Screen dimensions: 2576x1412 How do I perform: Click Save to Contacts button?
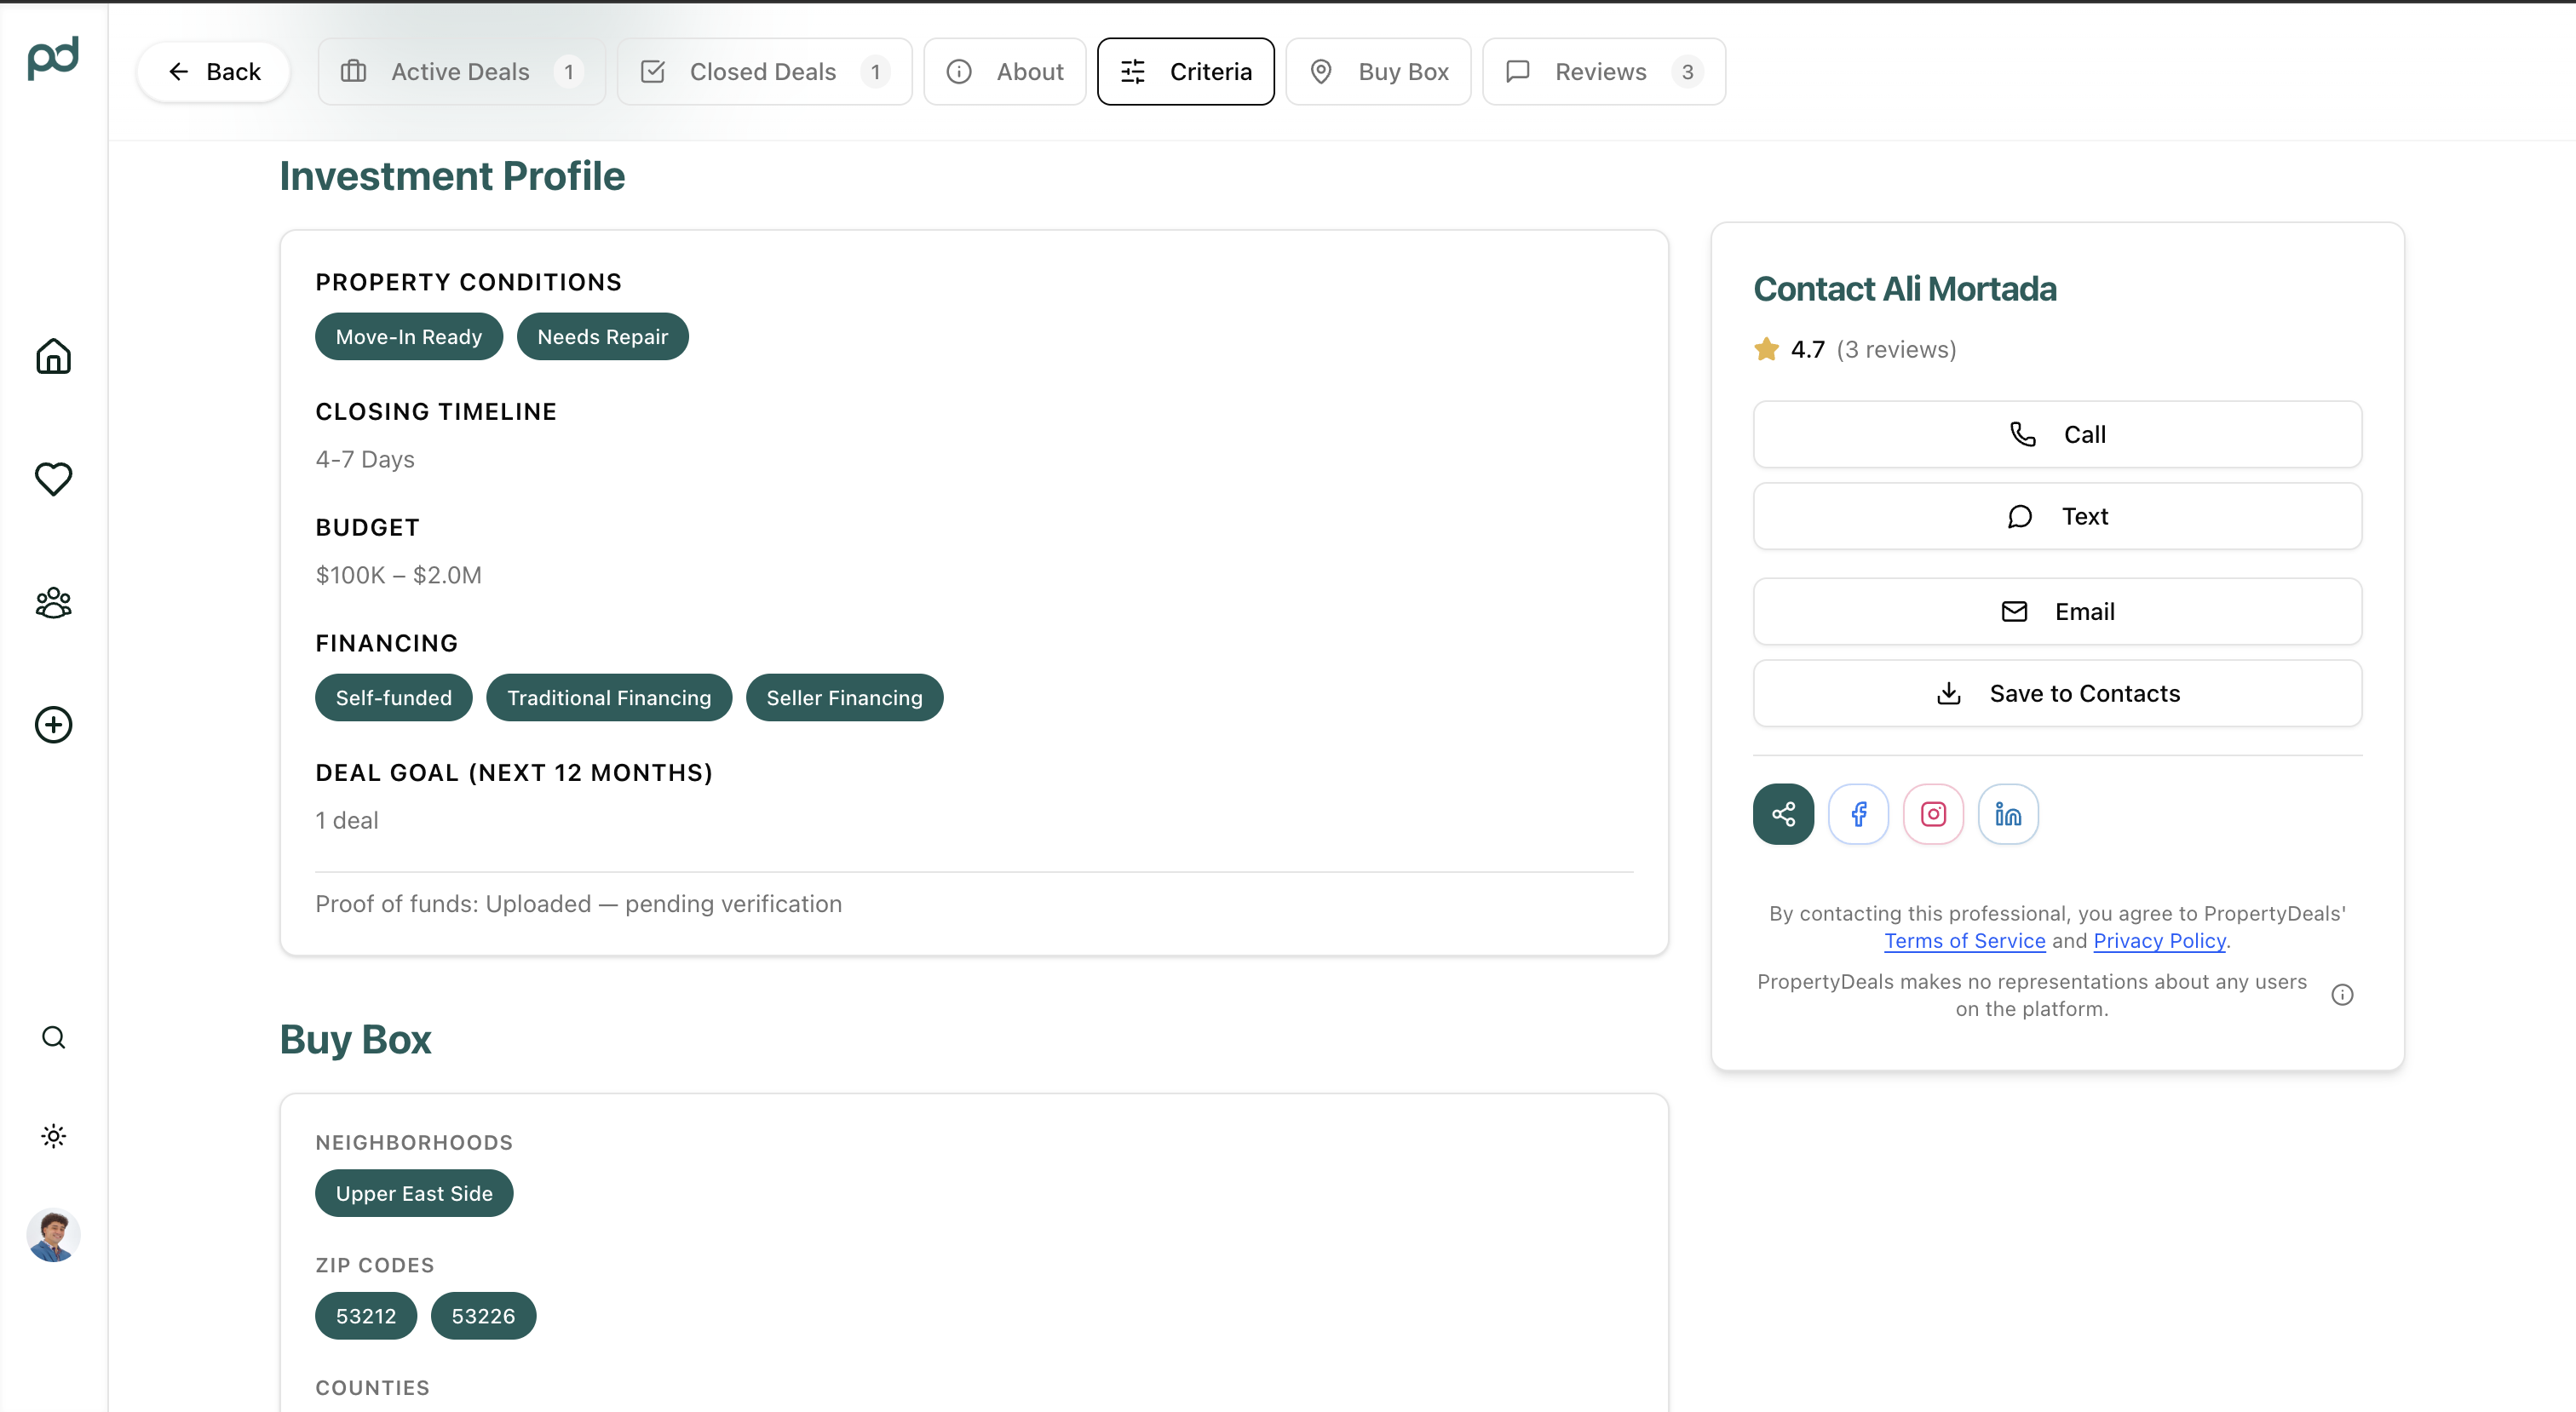pyautogui.click(x=2057, y=693)
